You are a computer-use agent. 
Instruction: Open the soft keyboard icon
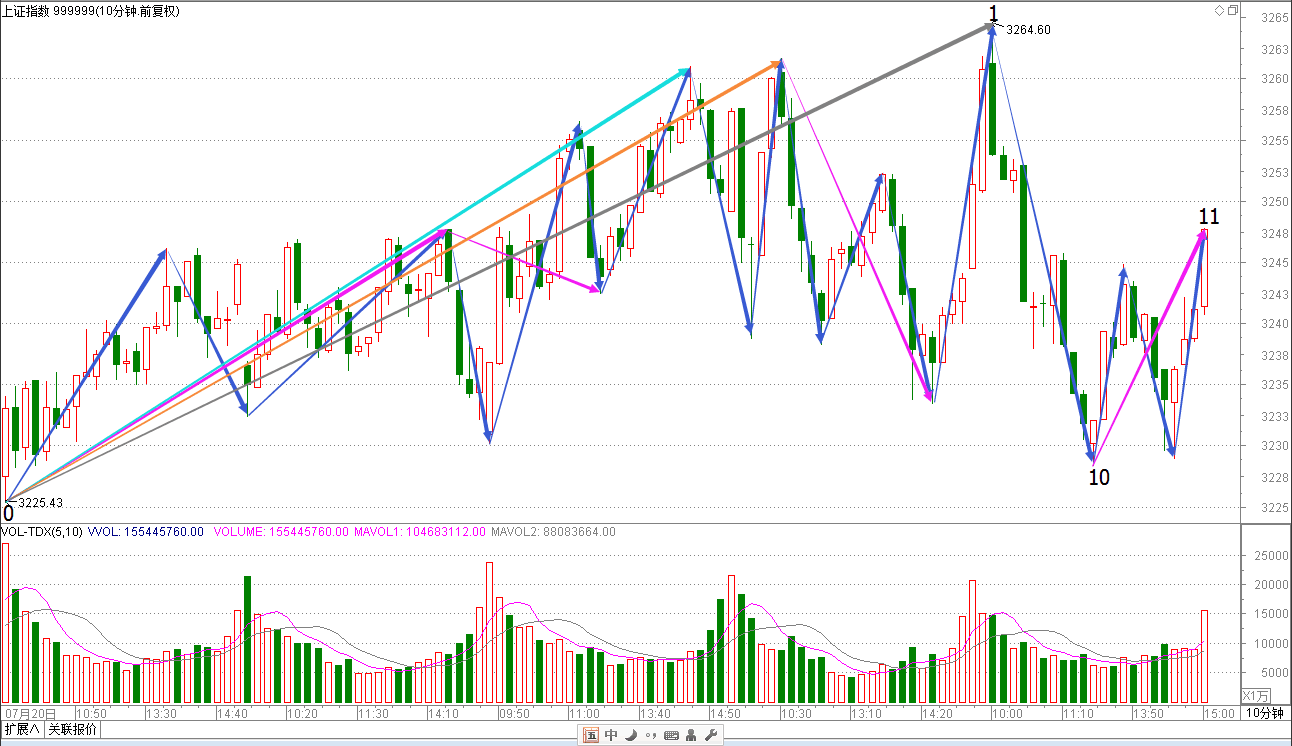pyautogui.click(x=671, y=736)
